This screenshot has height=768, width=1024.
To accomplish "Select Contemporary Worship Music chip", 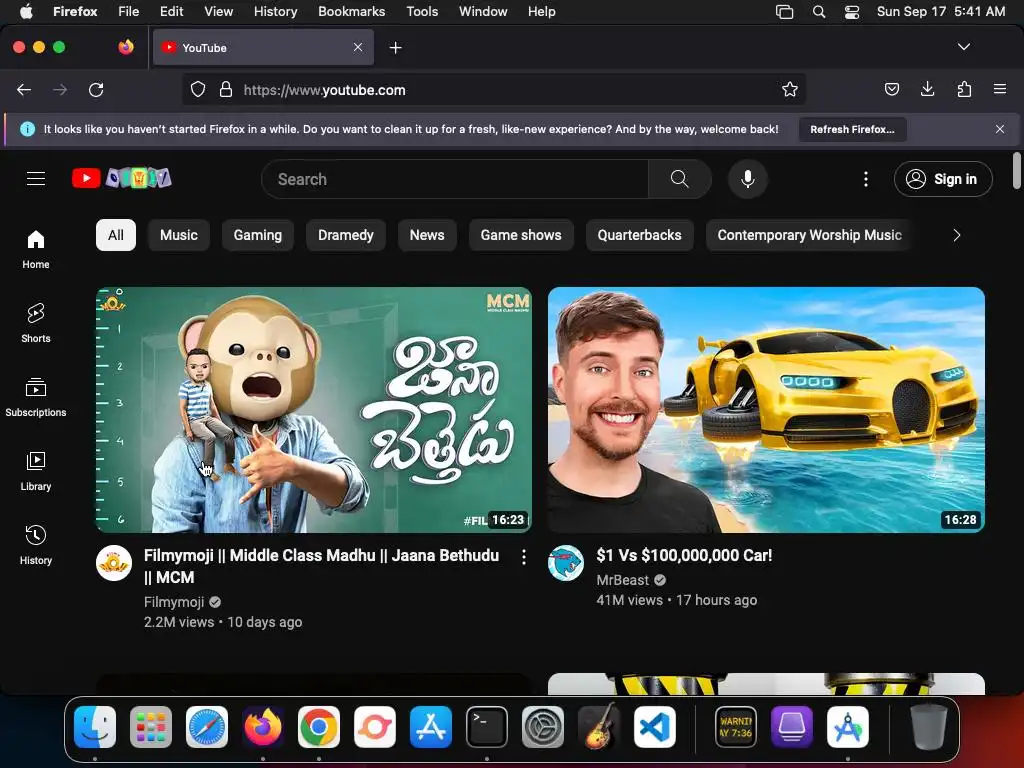I will pyautogui.click(x=809, y=235).
